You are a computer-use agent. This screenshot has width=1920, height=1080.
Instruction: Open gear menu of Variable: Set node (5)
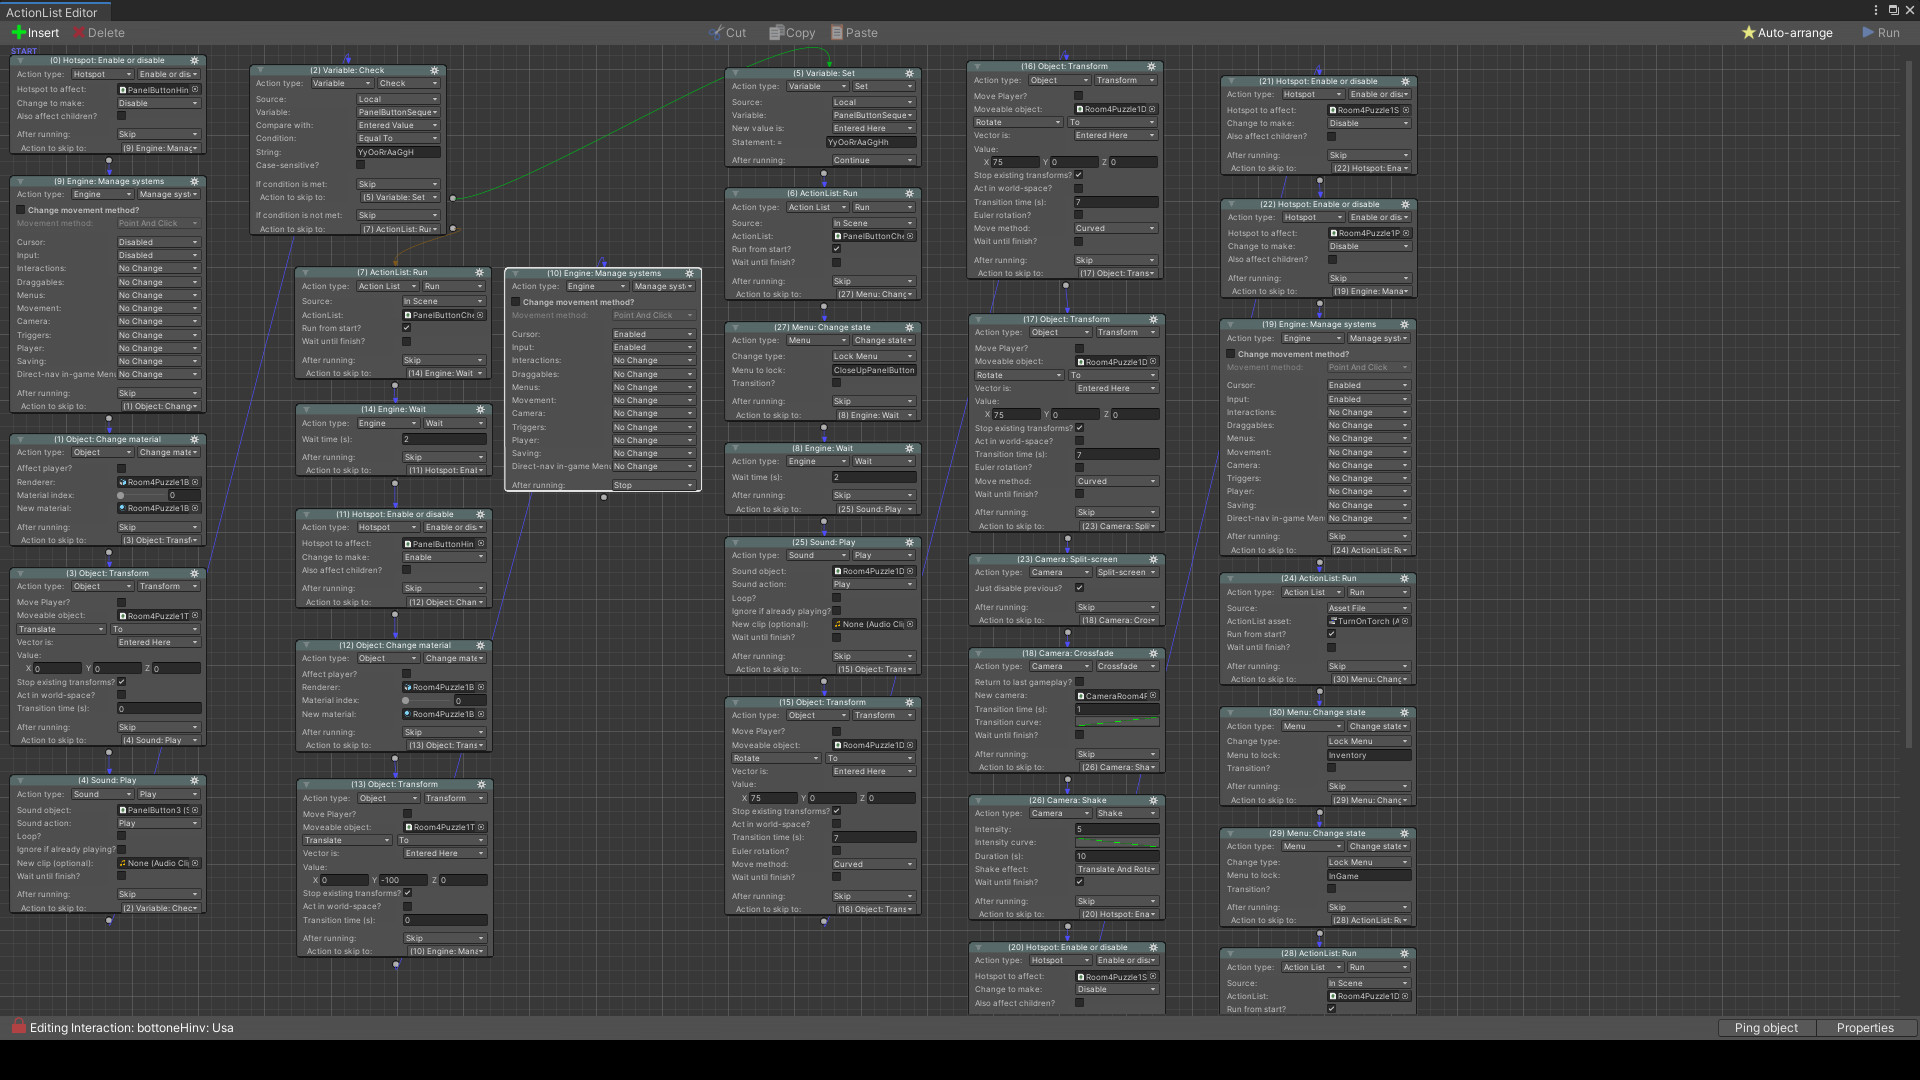[x=909, y=74]
